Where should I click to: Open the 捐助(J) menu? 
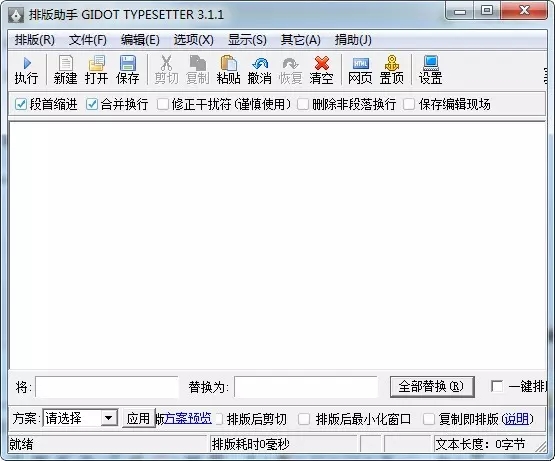point(353,40)
